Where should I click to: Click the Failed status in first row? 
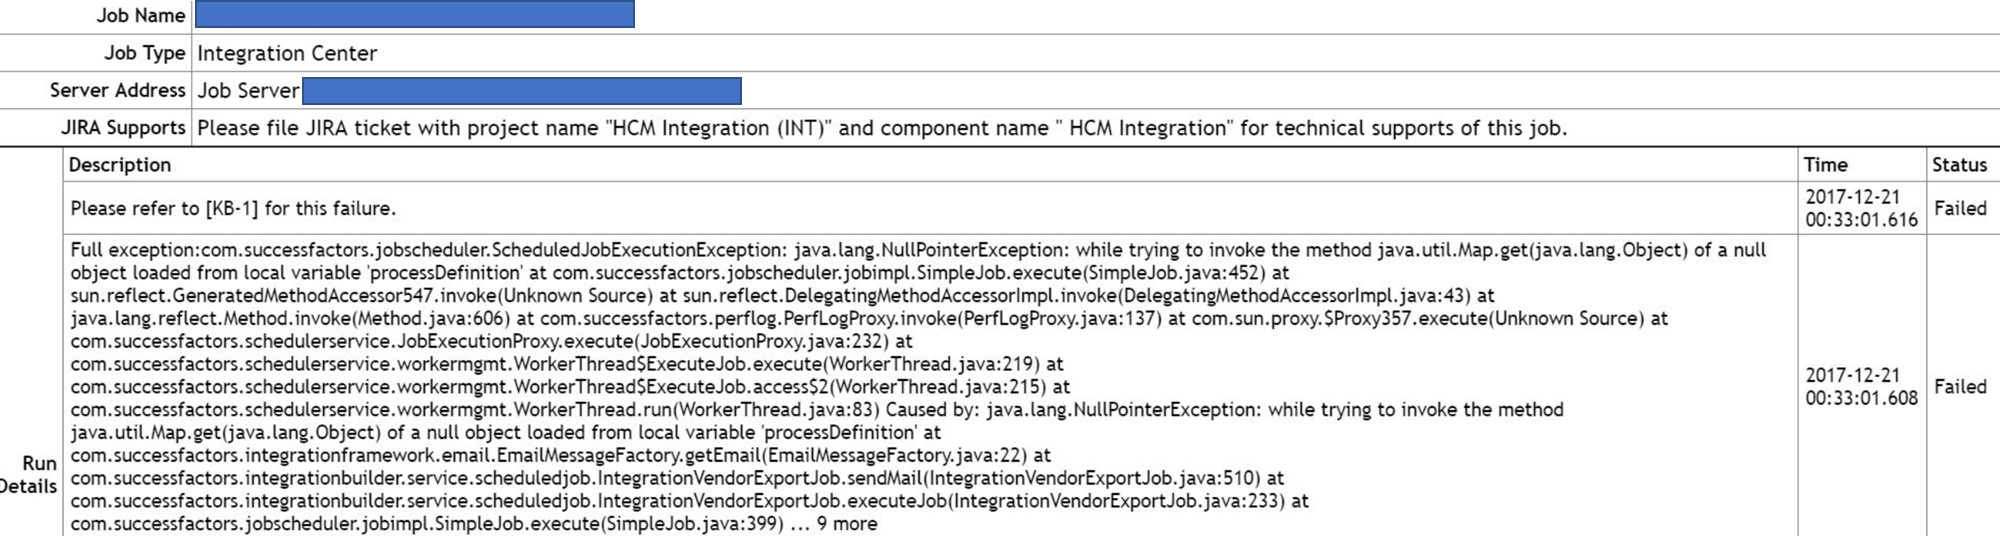(x=1960, y=208)
